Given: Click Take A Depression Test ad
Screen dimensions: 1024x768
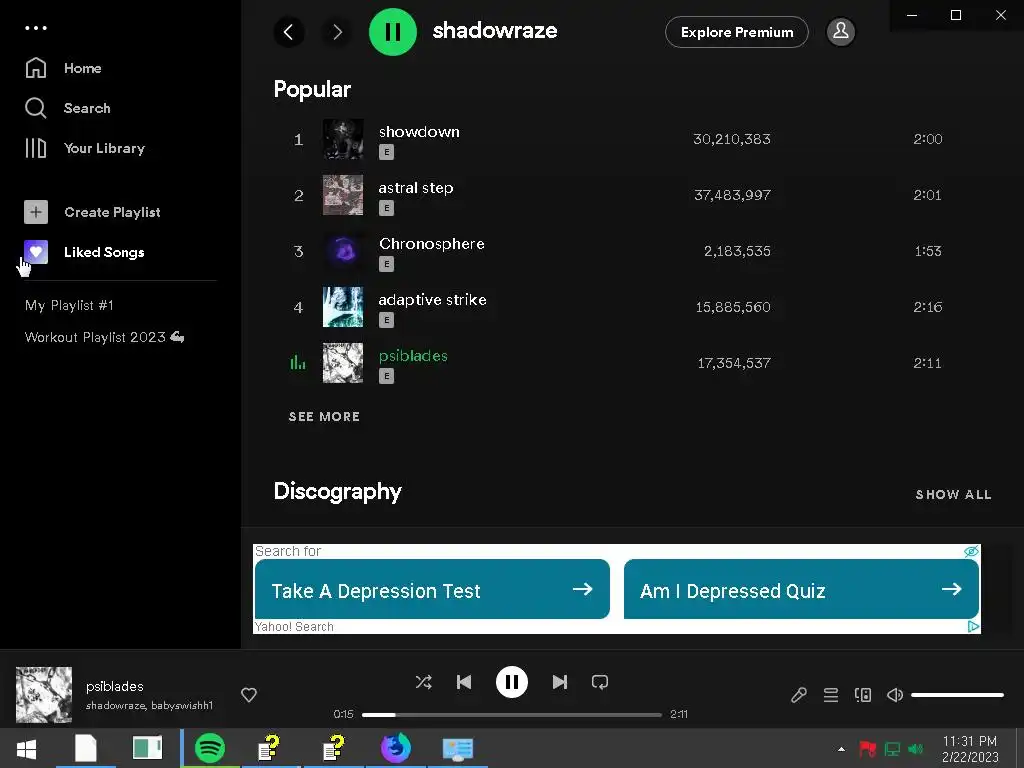Looking at the screenshot, I should (432, 589).
